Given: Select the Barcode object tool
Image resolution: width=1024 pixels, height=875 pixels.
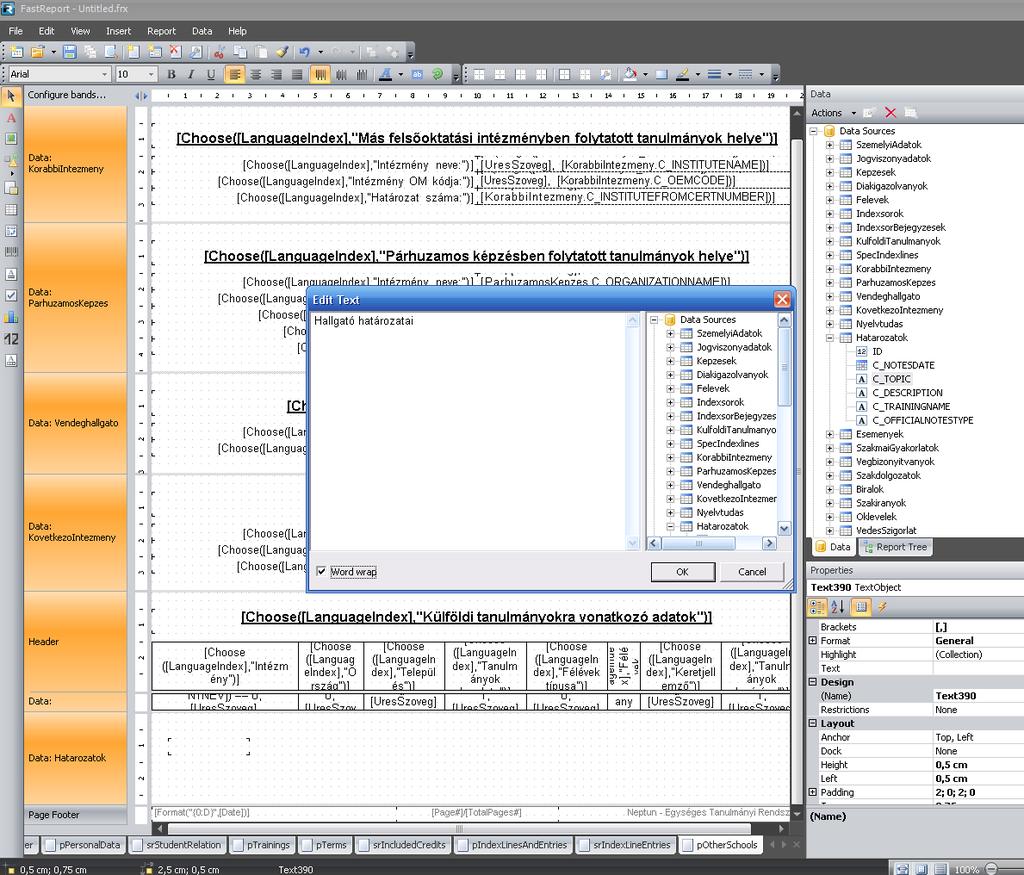Looking at the screenshot, I should [x=11, y=251].
